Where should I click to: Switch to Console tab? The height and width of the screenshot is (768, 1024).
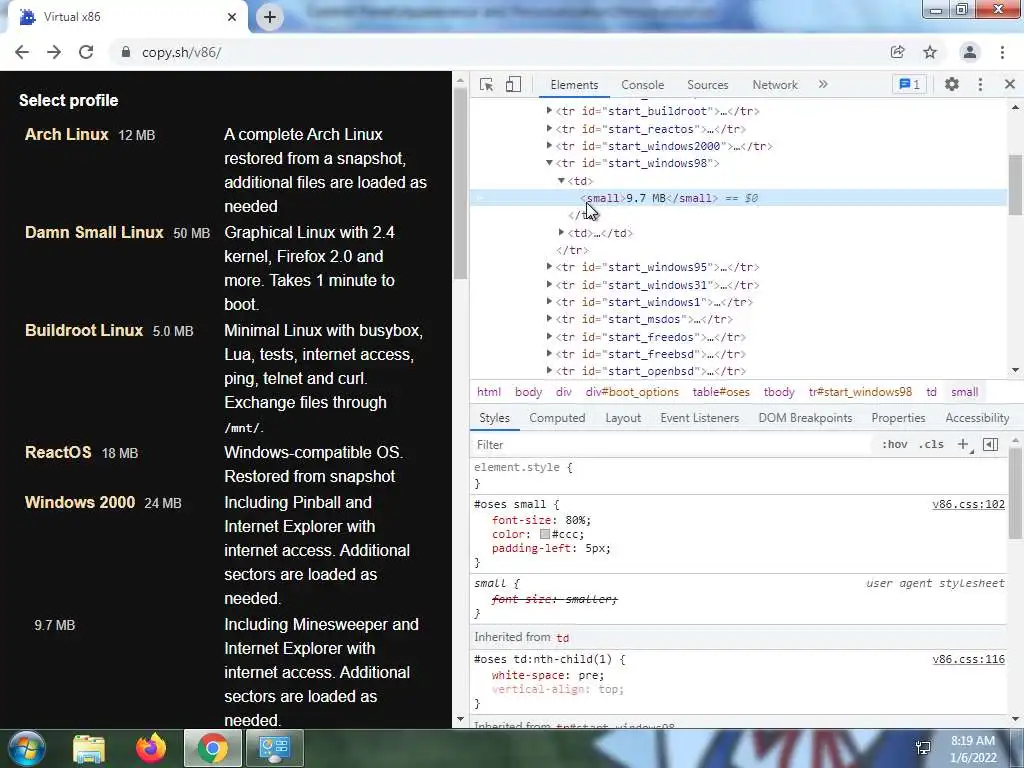[642, 85]
